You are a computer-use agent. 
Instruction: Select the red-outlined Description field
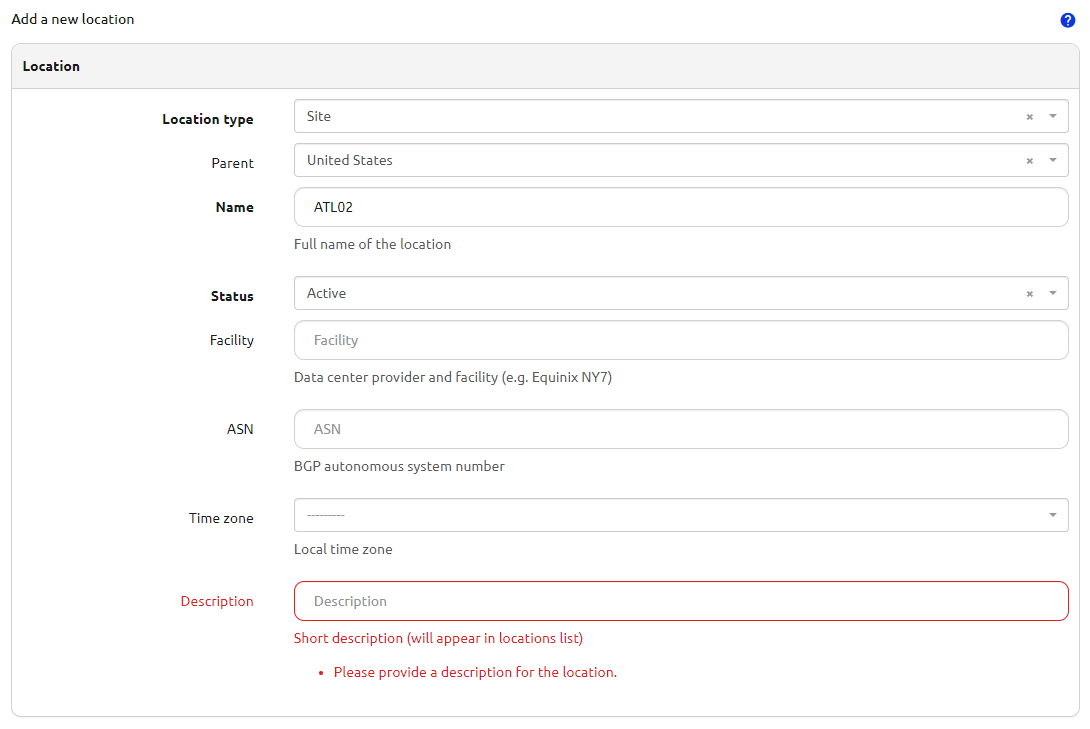(x=680, y=601)
